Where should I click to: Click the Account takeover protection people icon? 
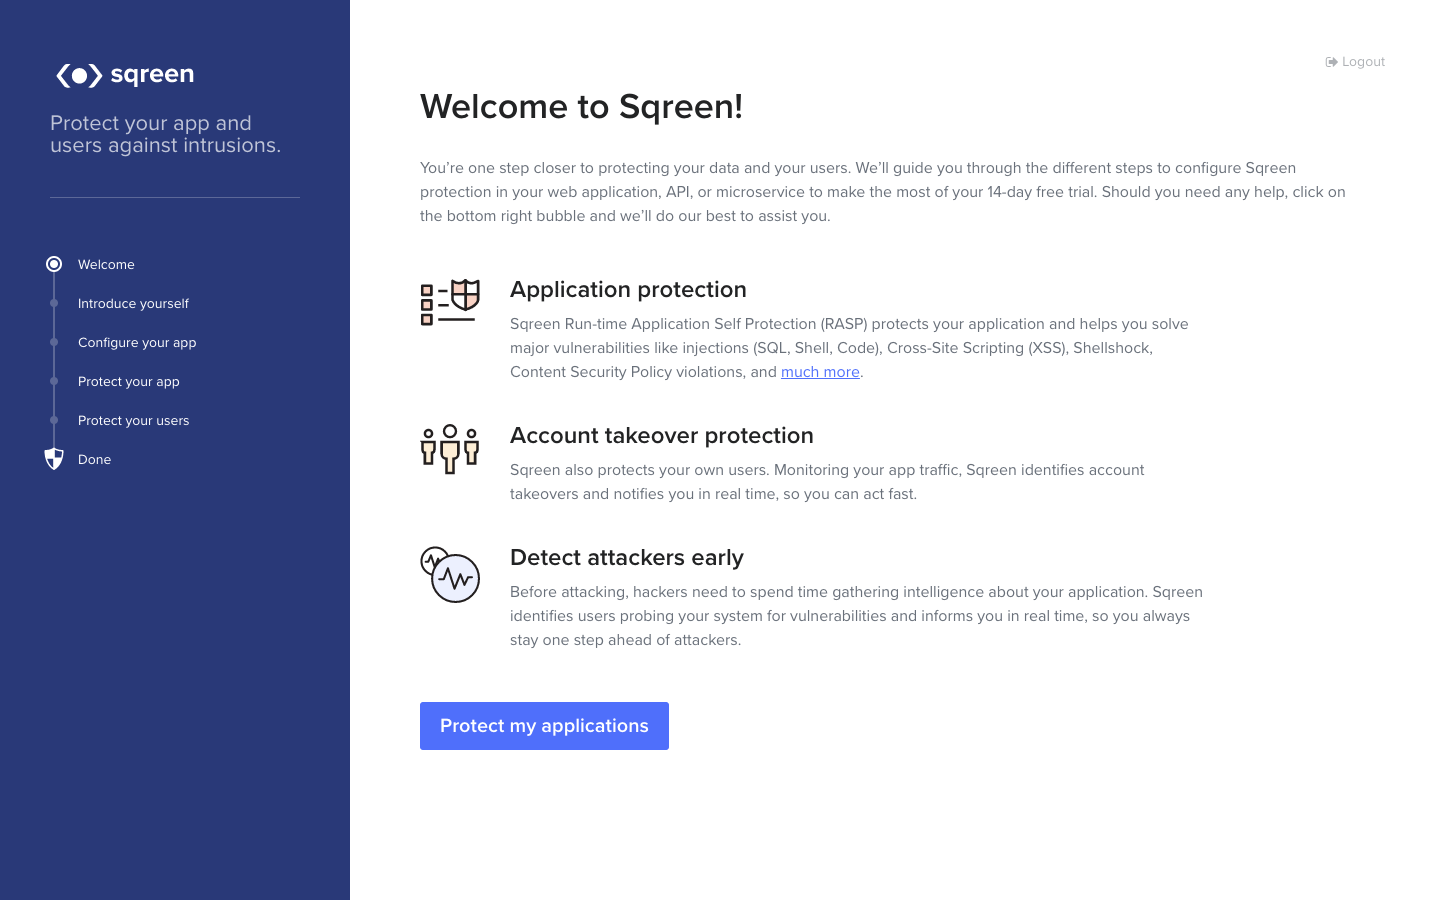450,448
